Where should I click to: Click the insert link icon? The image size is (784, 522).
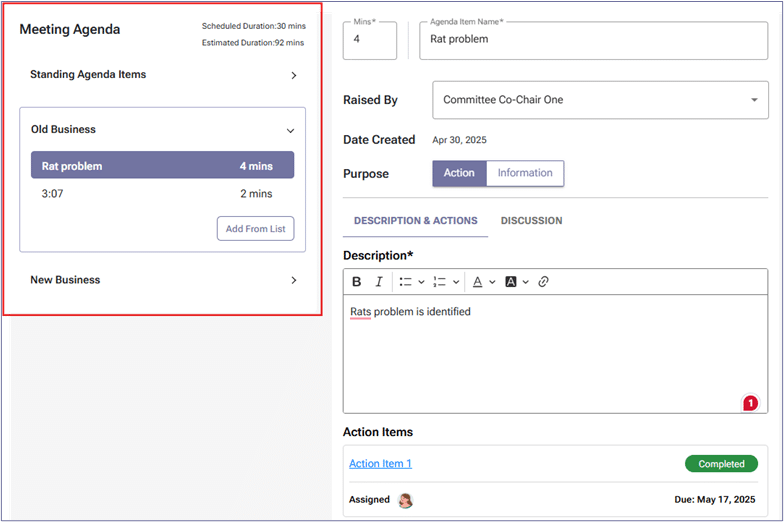[544, 282]
